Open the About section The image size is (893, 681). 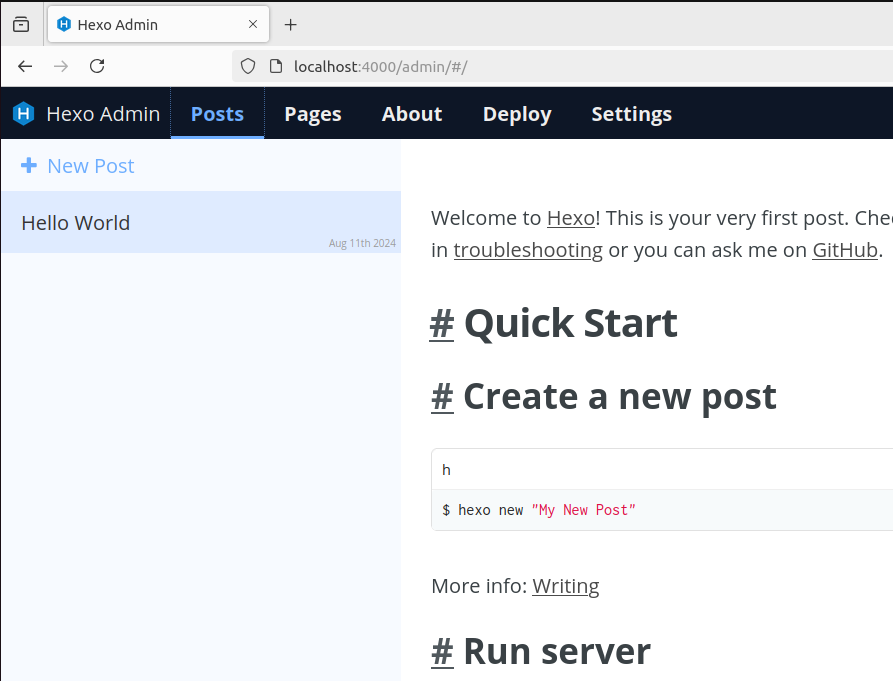[x=411, y=114]
